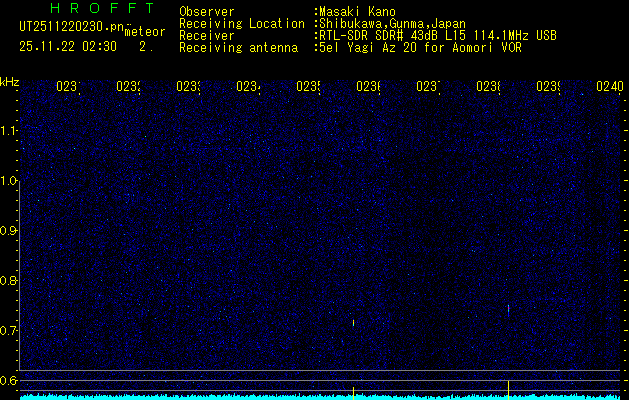Screen dimensions: 629x400
Task: Click the 0237 time tick label
Action: (x=428, y=86)
